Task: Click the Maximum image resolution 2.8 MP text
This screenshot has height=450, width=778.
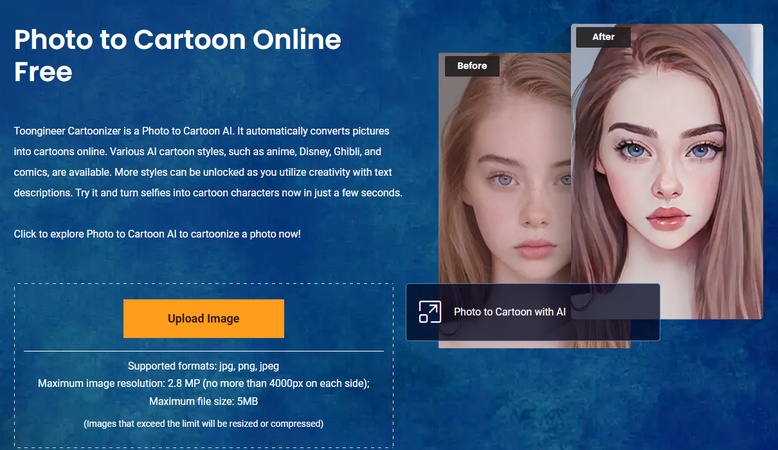Action: pos(203,383)
